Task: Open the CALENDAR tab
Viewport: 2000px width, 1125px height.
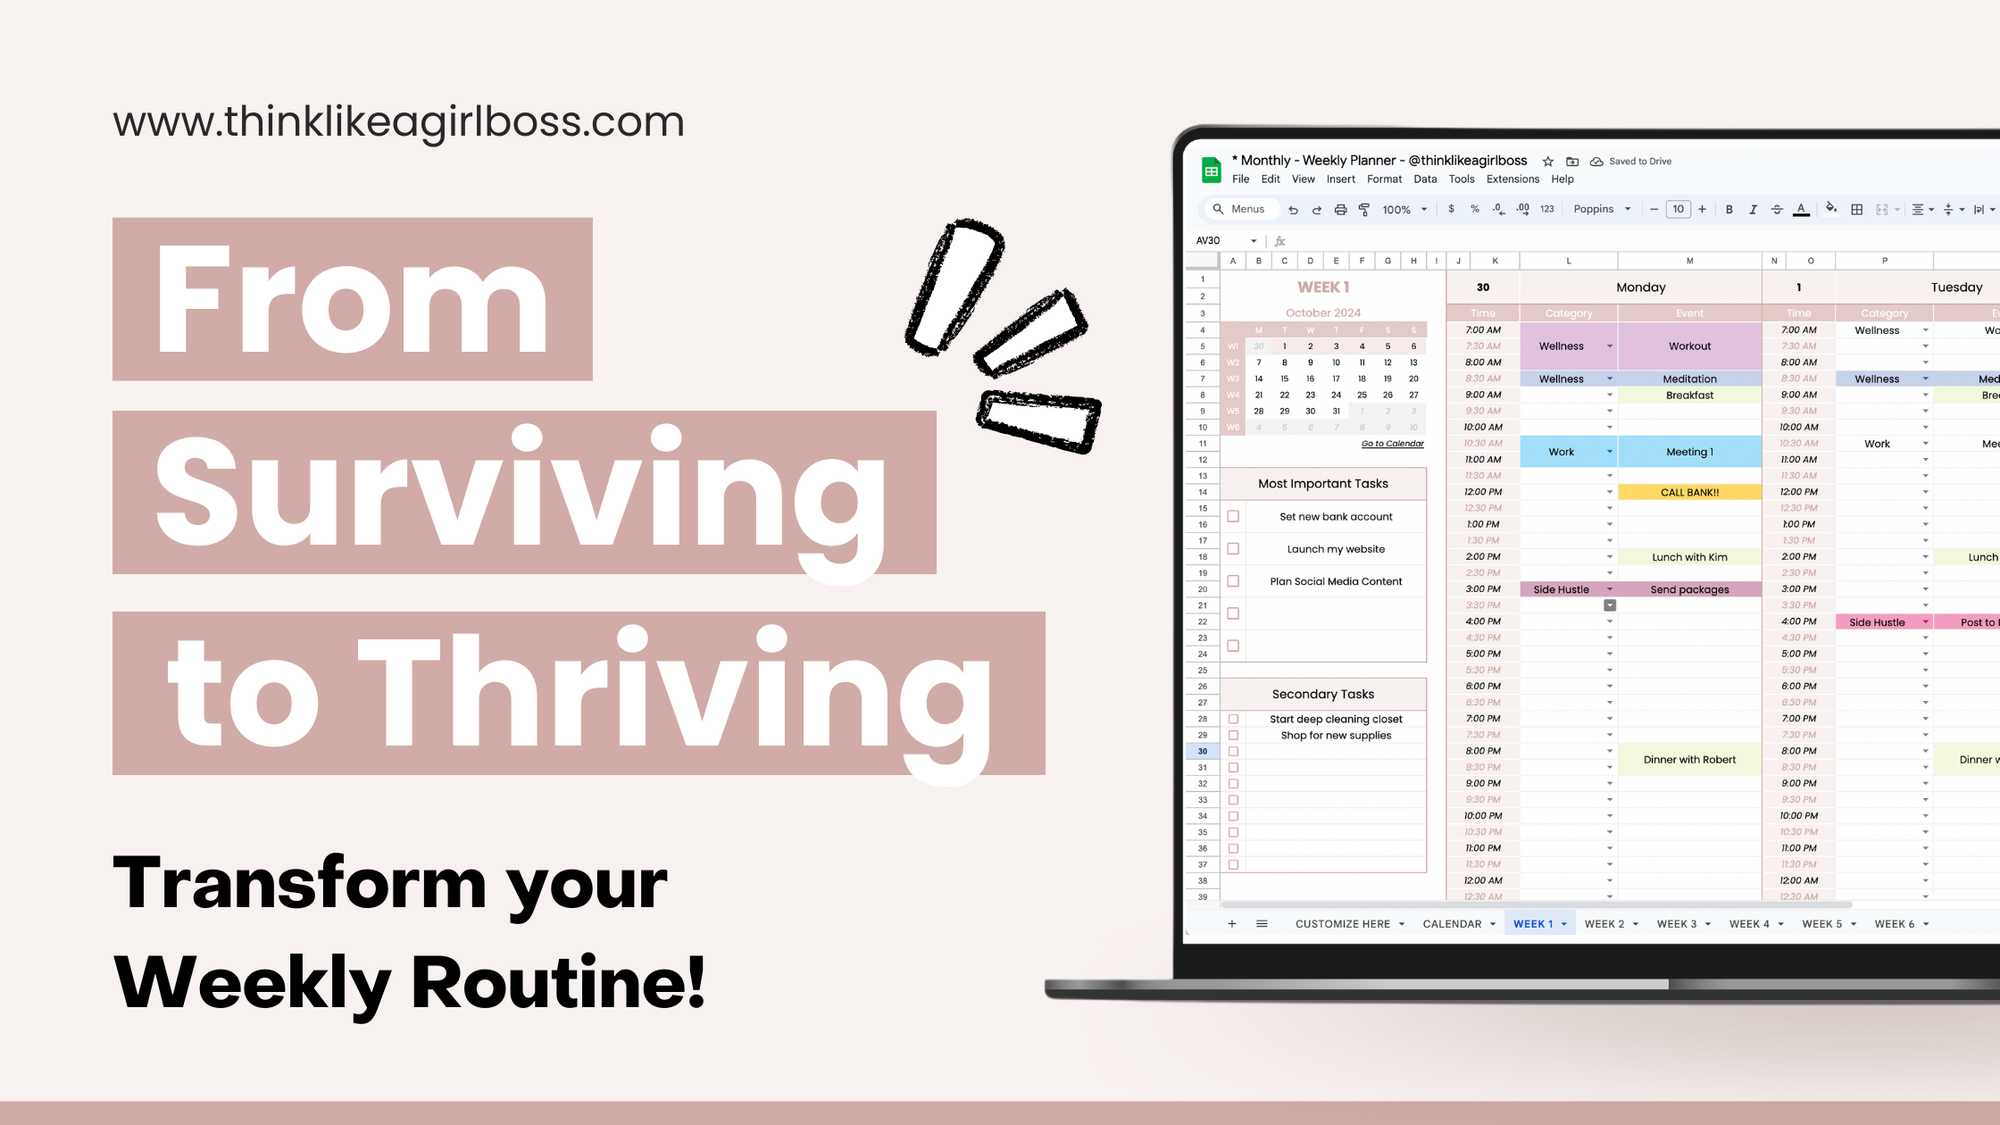Action: pyautogui.click(x=1452, y=923)
